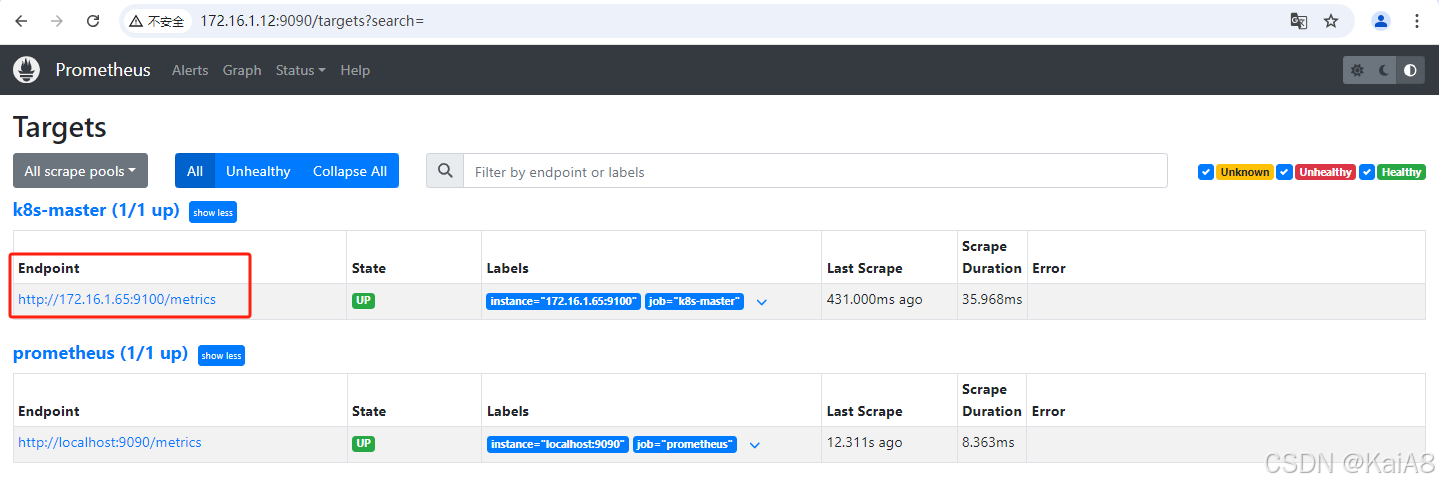This screenshot has height=489, width=1439.
Task: Toggle the Healthy checkbox
Action: [1367, 172]
